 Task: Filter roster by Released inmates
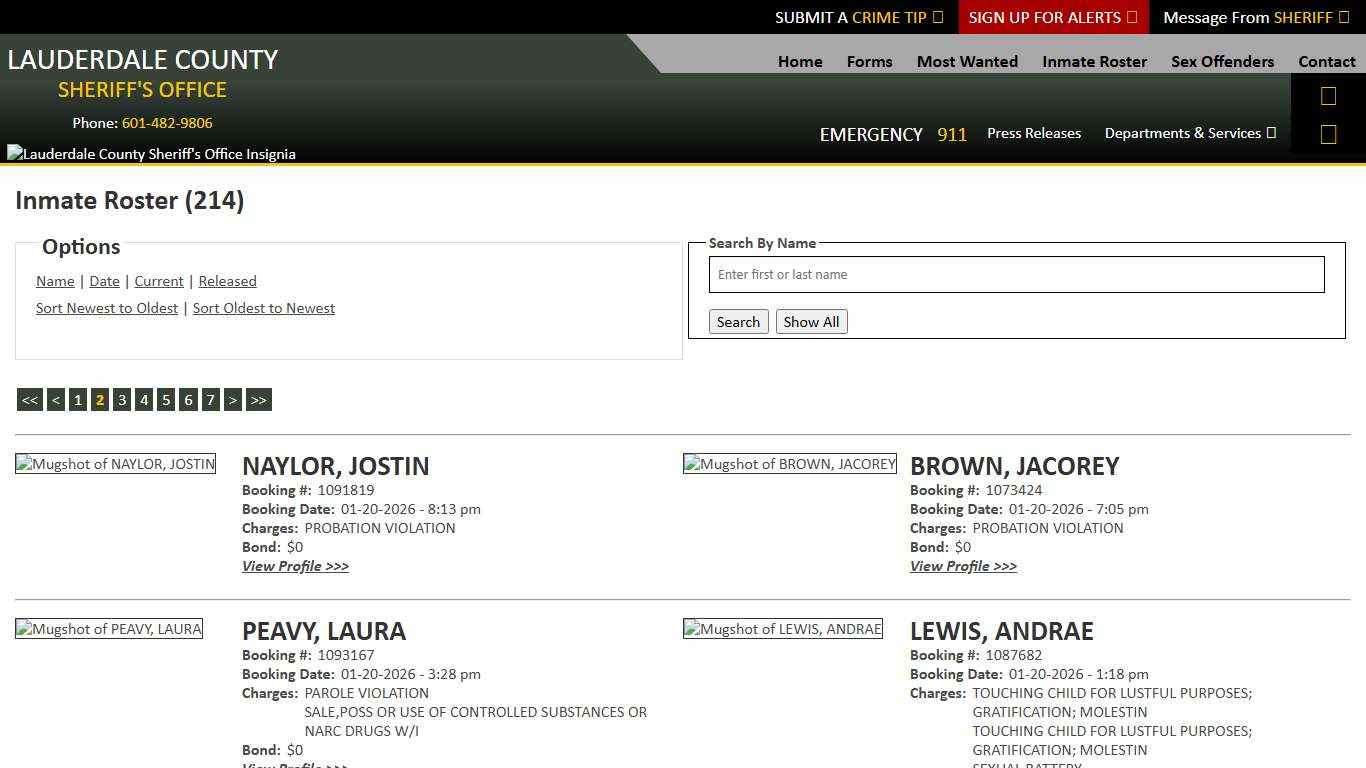point(227,281)
